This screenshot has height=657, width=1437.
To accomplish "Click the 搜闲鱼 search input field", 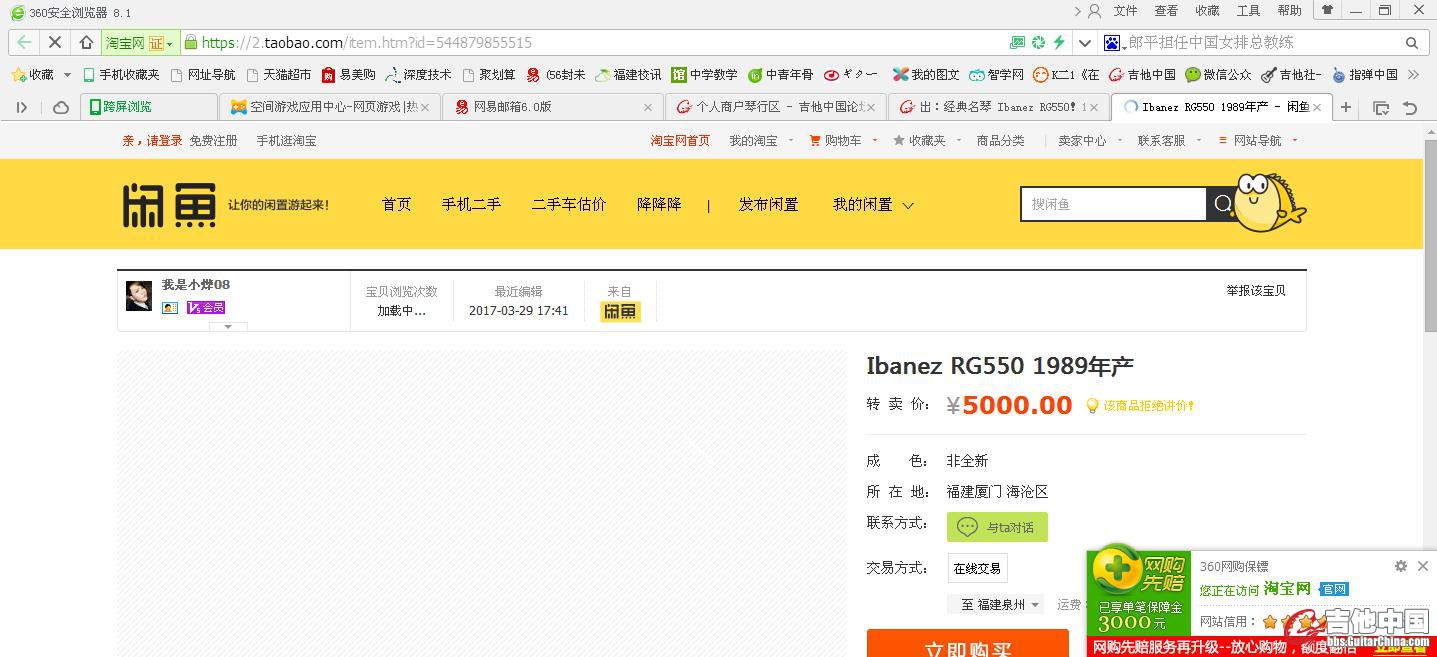I will click(x=1112, y=204).
